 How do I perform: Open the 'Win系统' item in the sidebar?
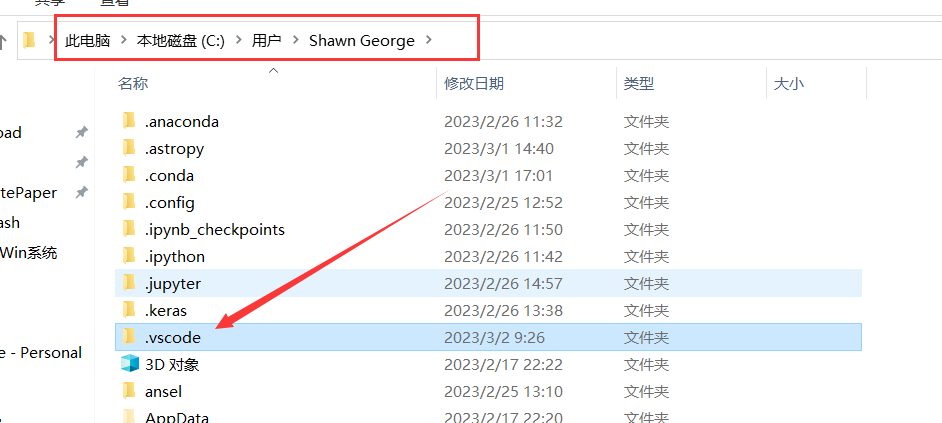[29, 253]
